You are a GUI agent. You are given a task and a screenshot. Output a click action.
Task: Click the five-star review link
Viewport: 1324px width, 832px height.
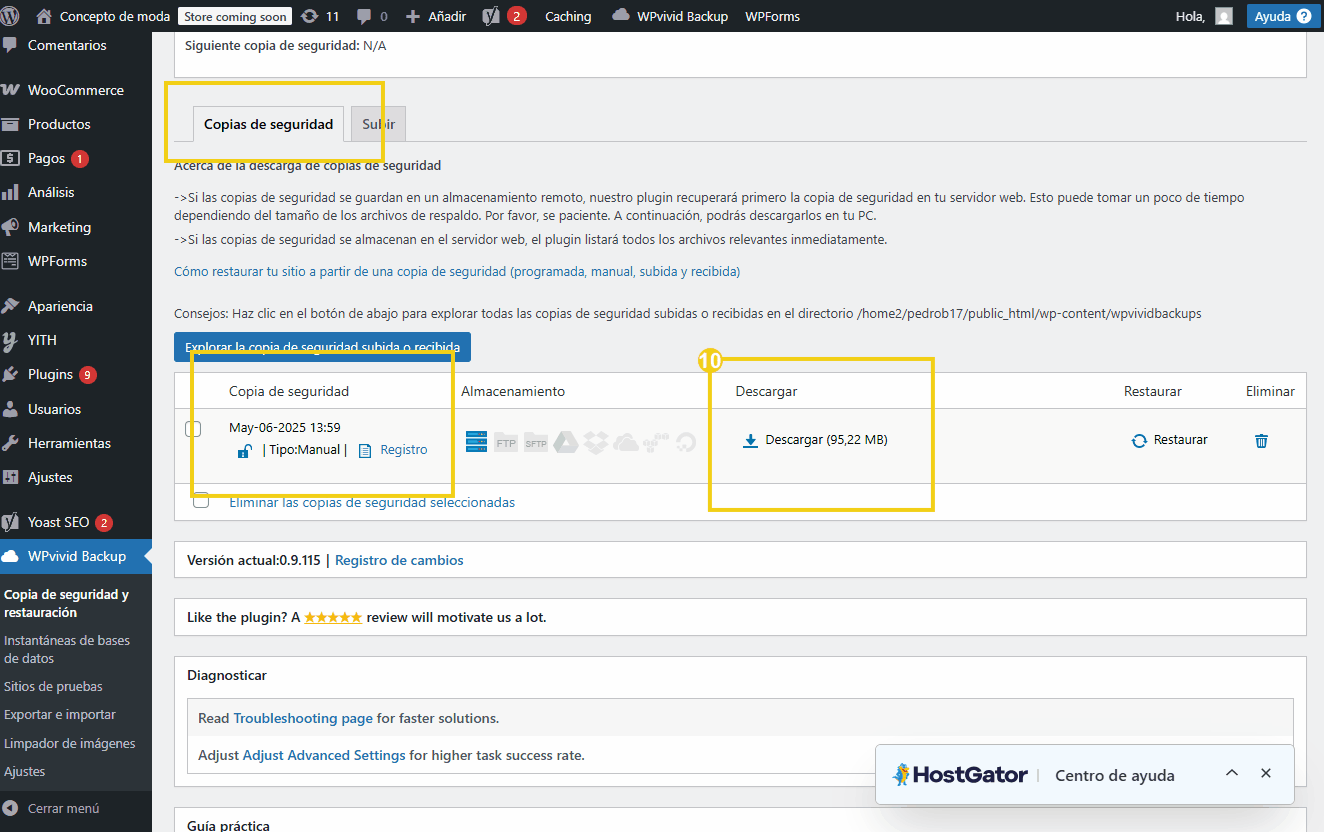[333, 617]
